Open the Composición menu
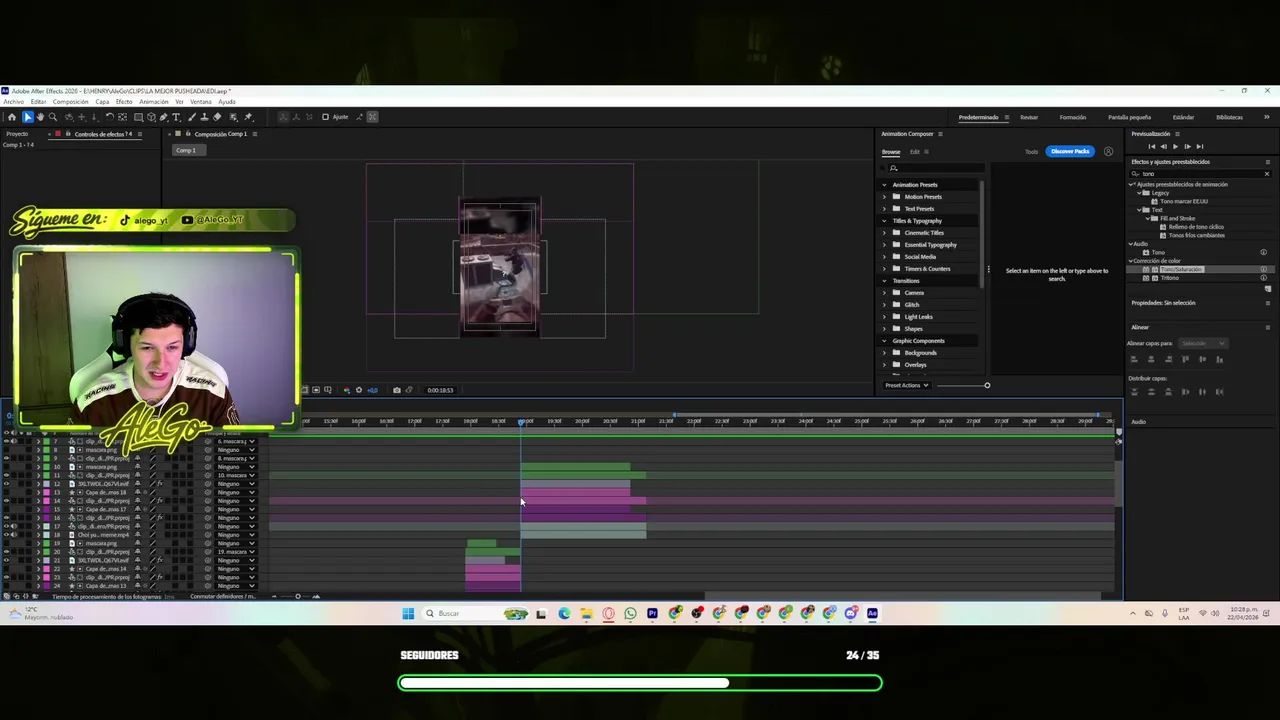Image resolution: width=1280 pixels, height=720 pixels. coord(70,101)
